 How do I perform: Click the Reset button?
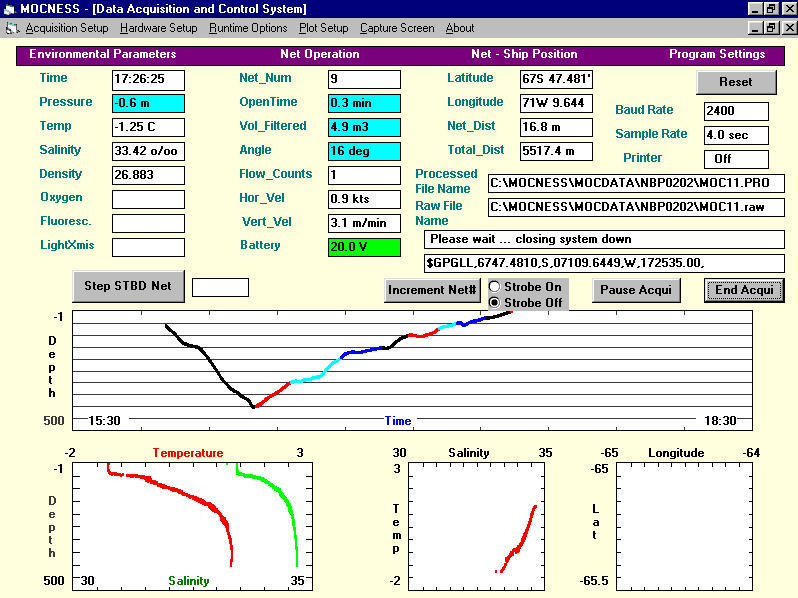click(x=736, y=82)
